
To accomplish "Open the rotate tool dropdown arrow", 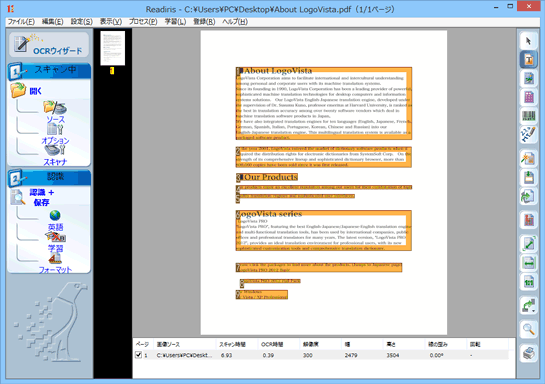I will (x=534, y=311).
